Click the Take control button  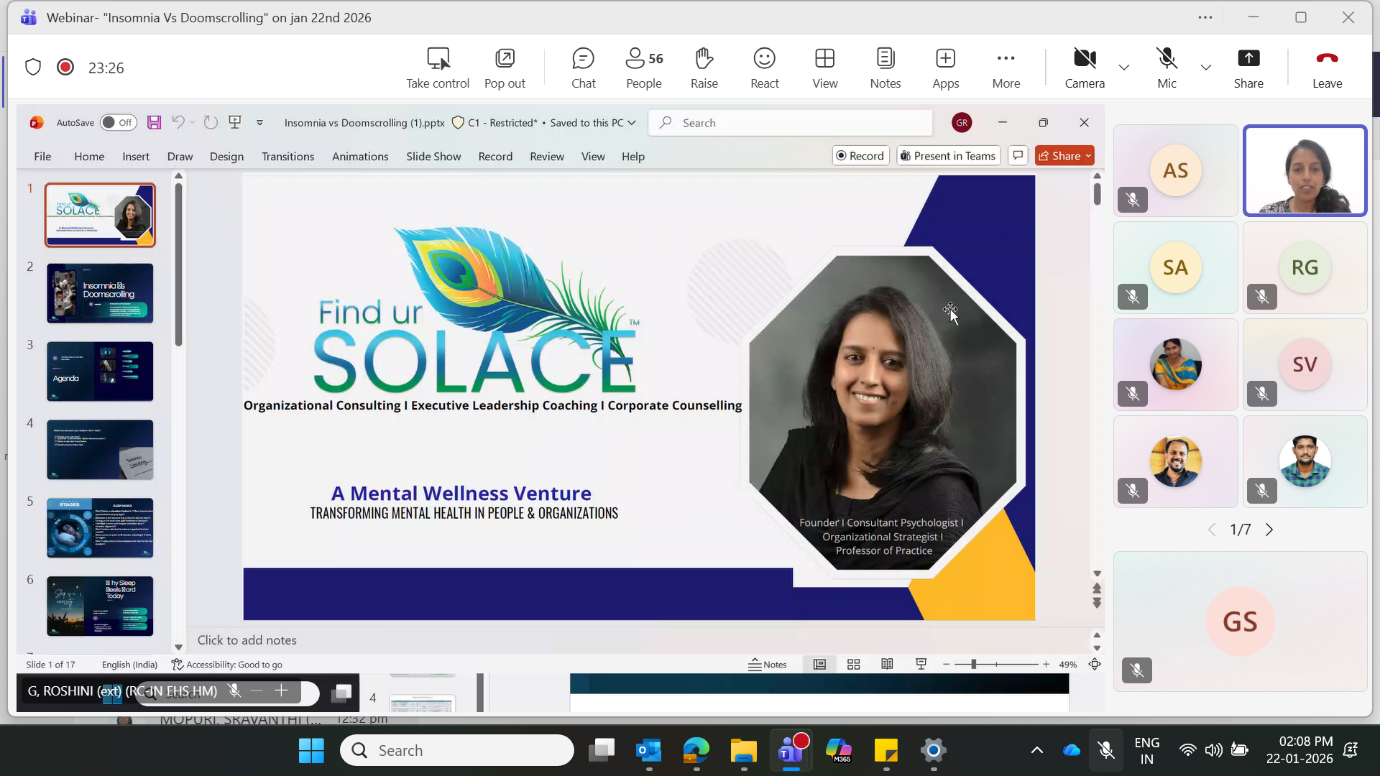[x=437, y=68]
